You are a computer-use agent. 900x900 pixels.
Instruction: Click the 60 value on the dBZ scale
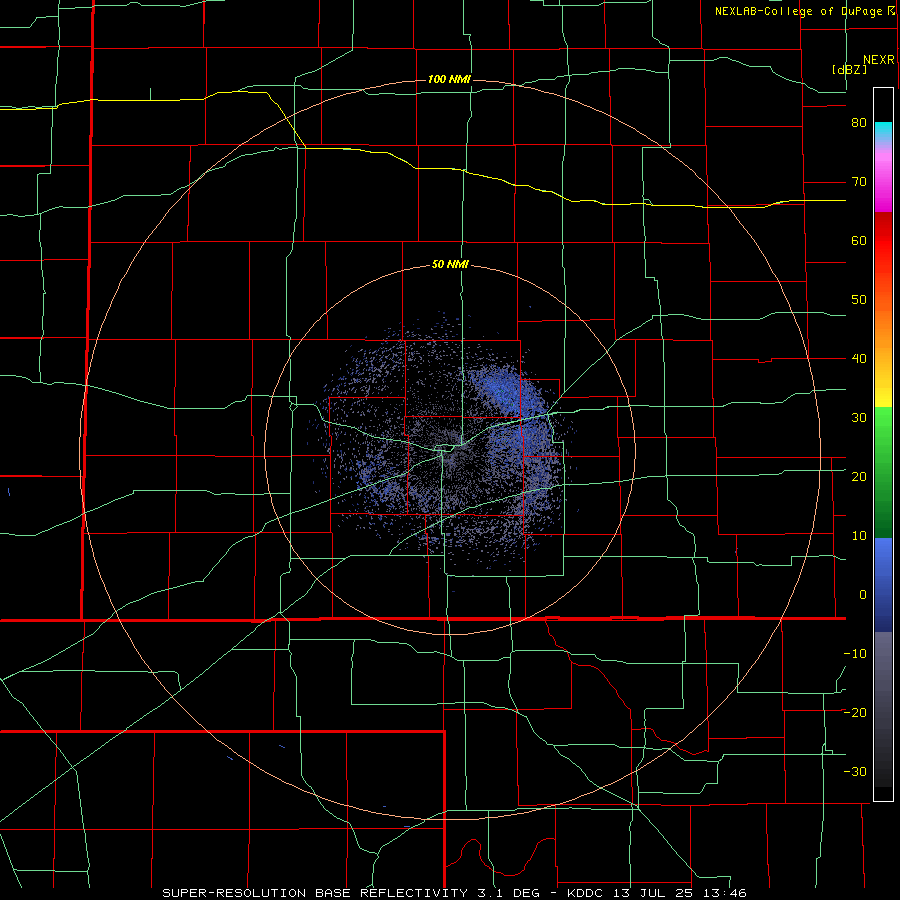click(x=859, y=240)
